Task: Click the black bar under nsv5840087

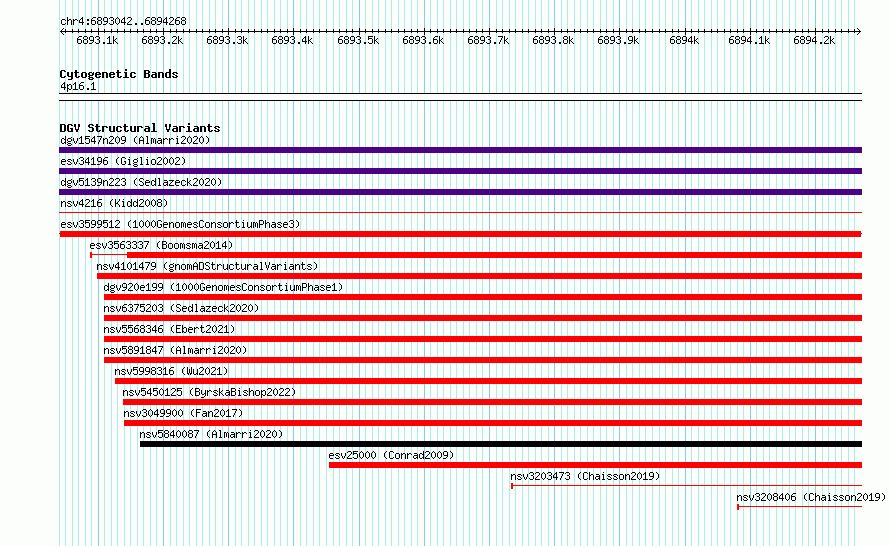Action: pyautogui.click(x=501, y=444)
